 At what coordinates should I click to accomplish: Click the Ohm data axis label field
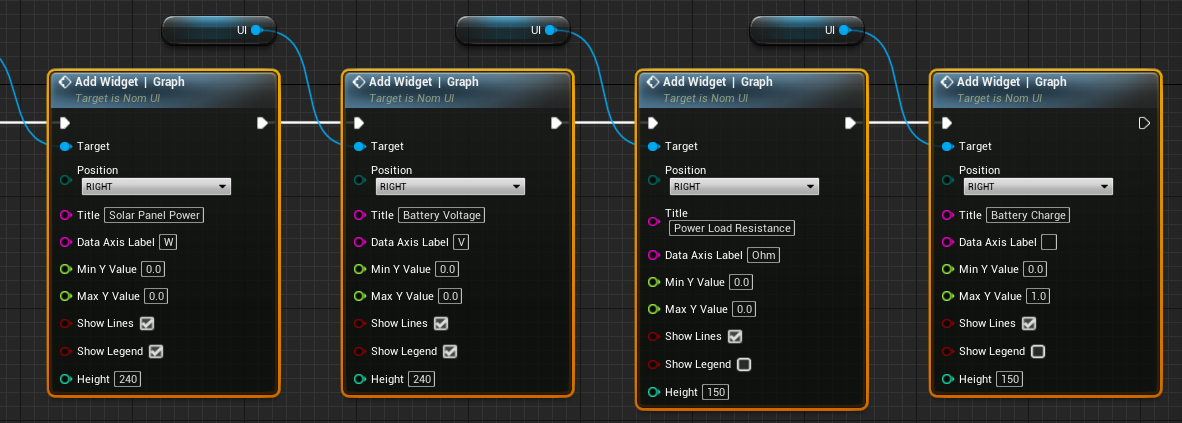[x=763, y=255]
